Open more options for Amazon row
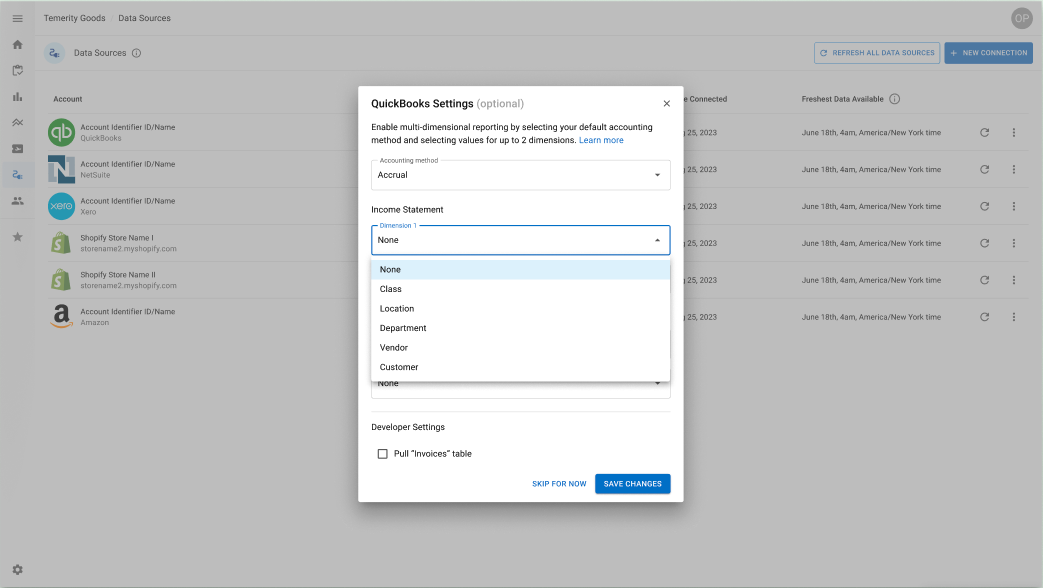Viewport: 1043px width, 588px height. (1013, 317)
